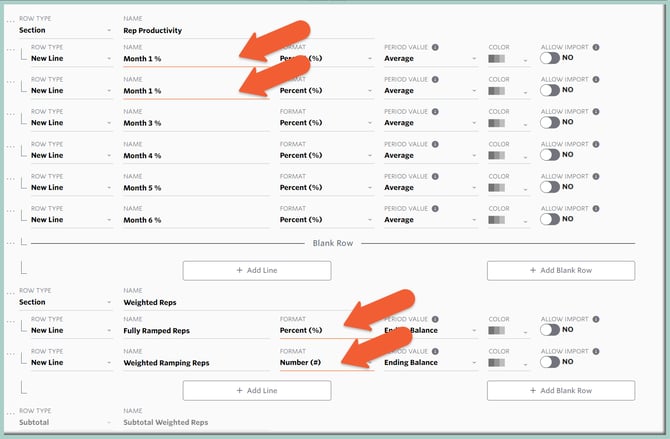Switch on Allow Import for Month 6 % row
The width and height of the screenshot is (670, 439).
tap(549, 219)
